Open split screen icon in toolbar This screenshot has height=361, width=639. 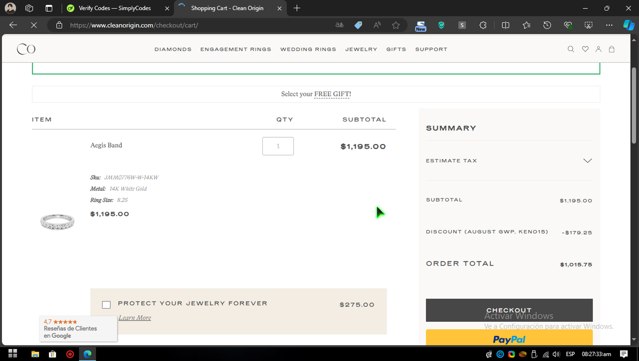pos(505,25)
